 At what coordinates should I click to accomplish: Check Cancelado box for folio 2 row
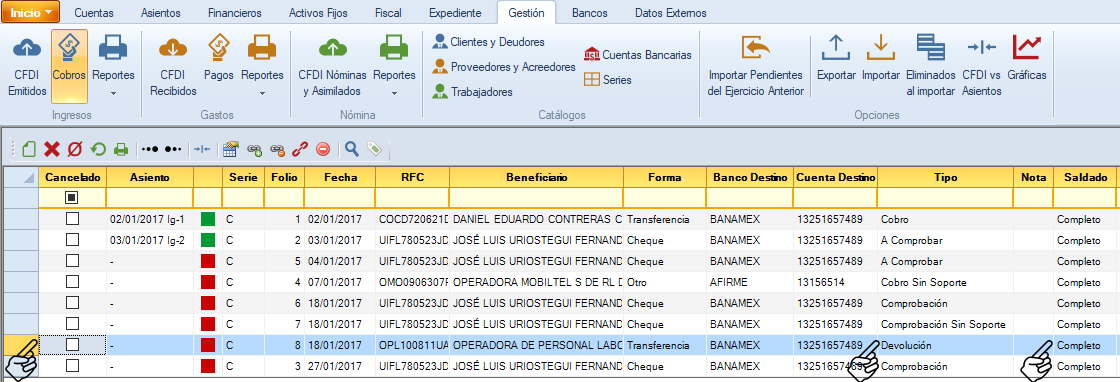click(72, 240)
